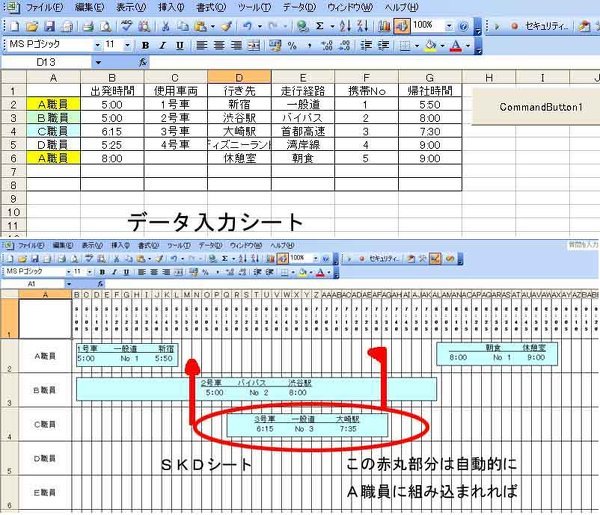
Task: Select the Format Painter brush icon
Action: [x=226, y=25]
